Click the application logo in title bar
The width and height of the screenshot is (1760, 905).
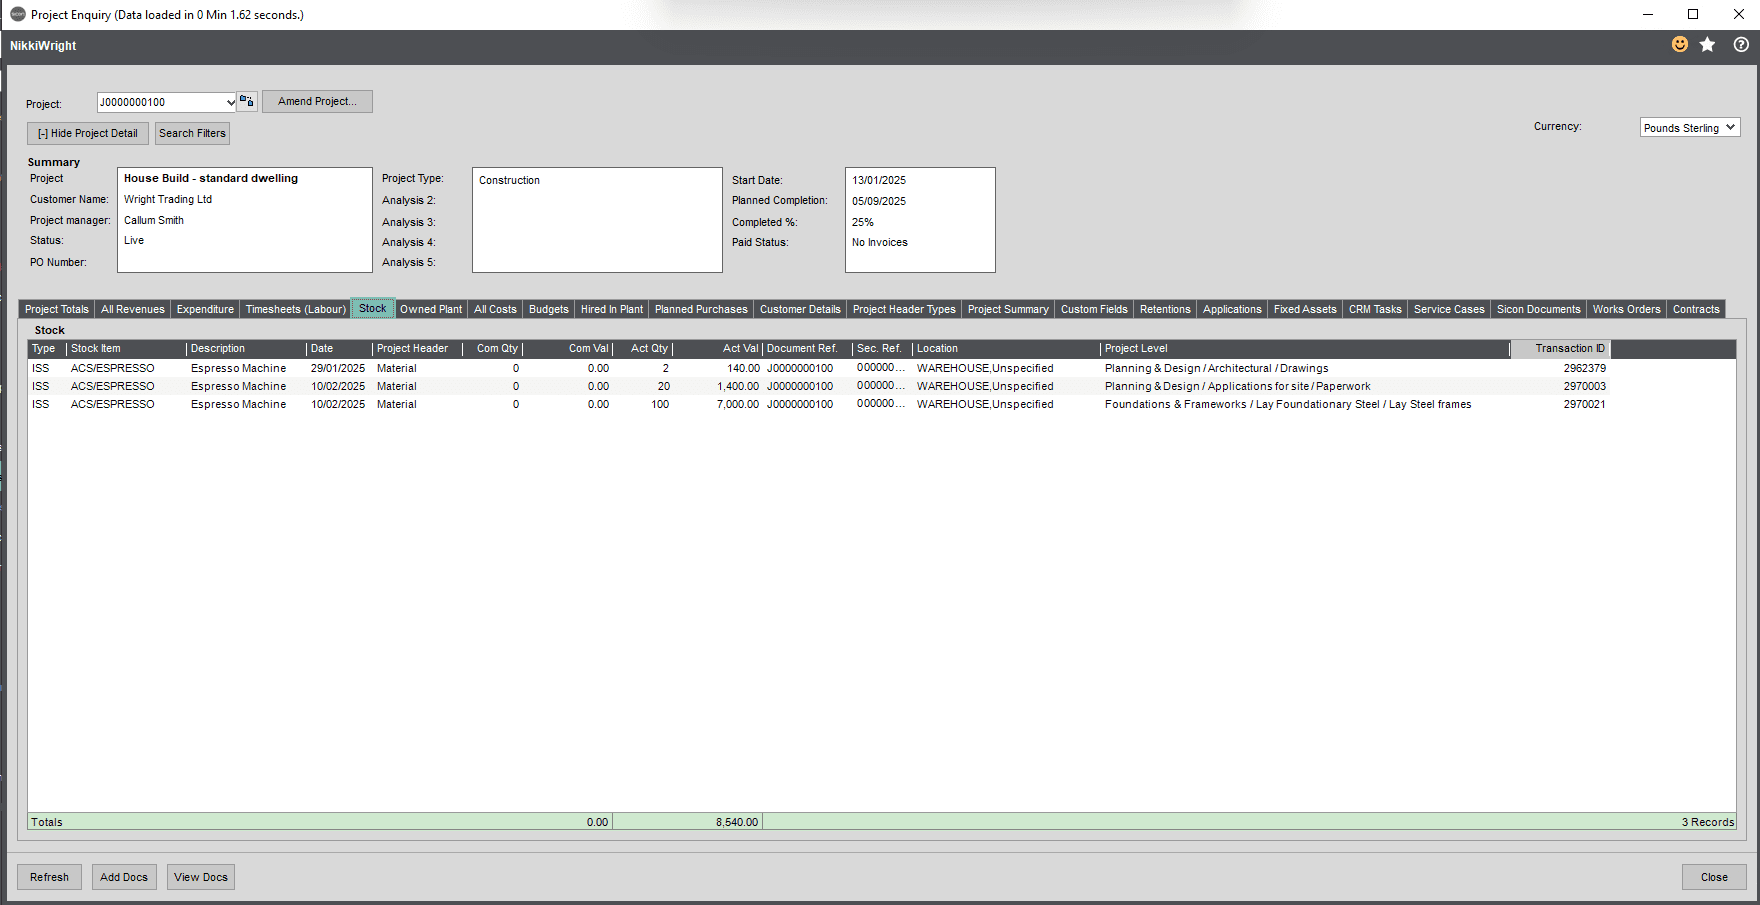(18, 14)
